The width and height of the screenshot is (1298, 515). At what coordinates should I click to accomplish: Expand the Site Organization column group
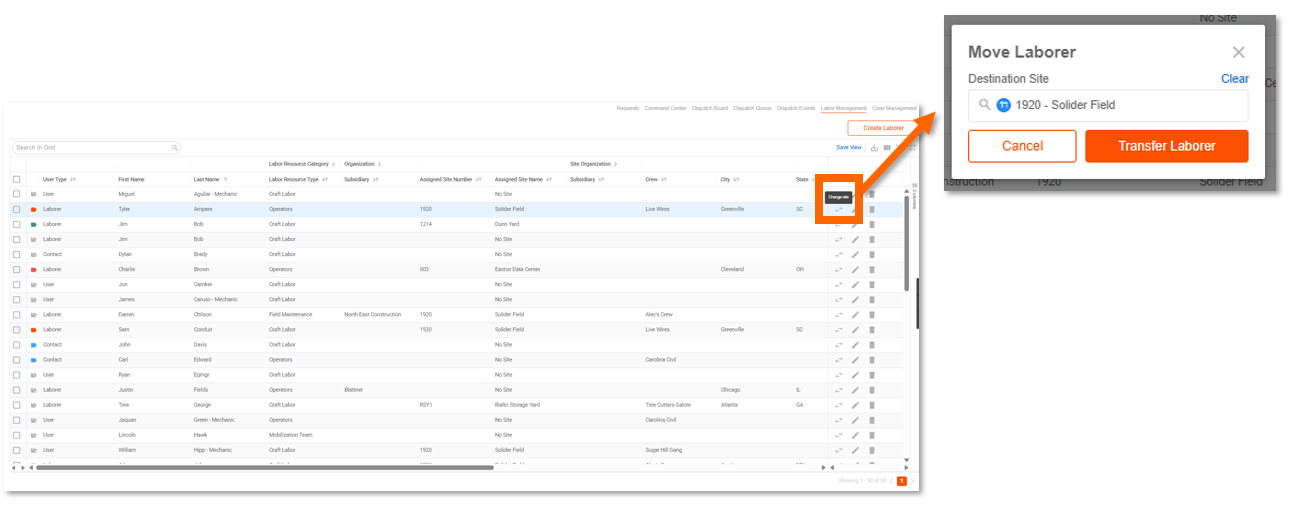616,163
